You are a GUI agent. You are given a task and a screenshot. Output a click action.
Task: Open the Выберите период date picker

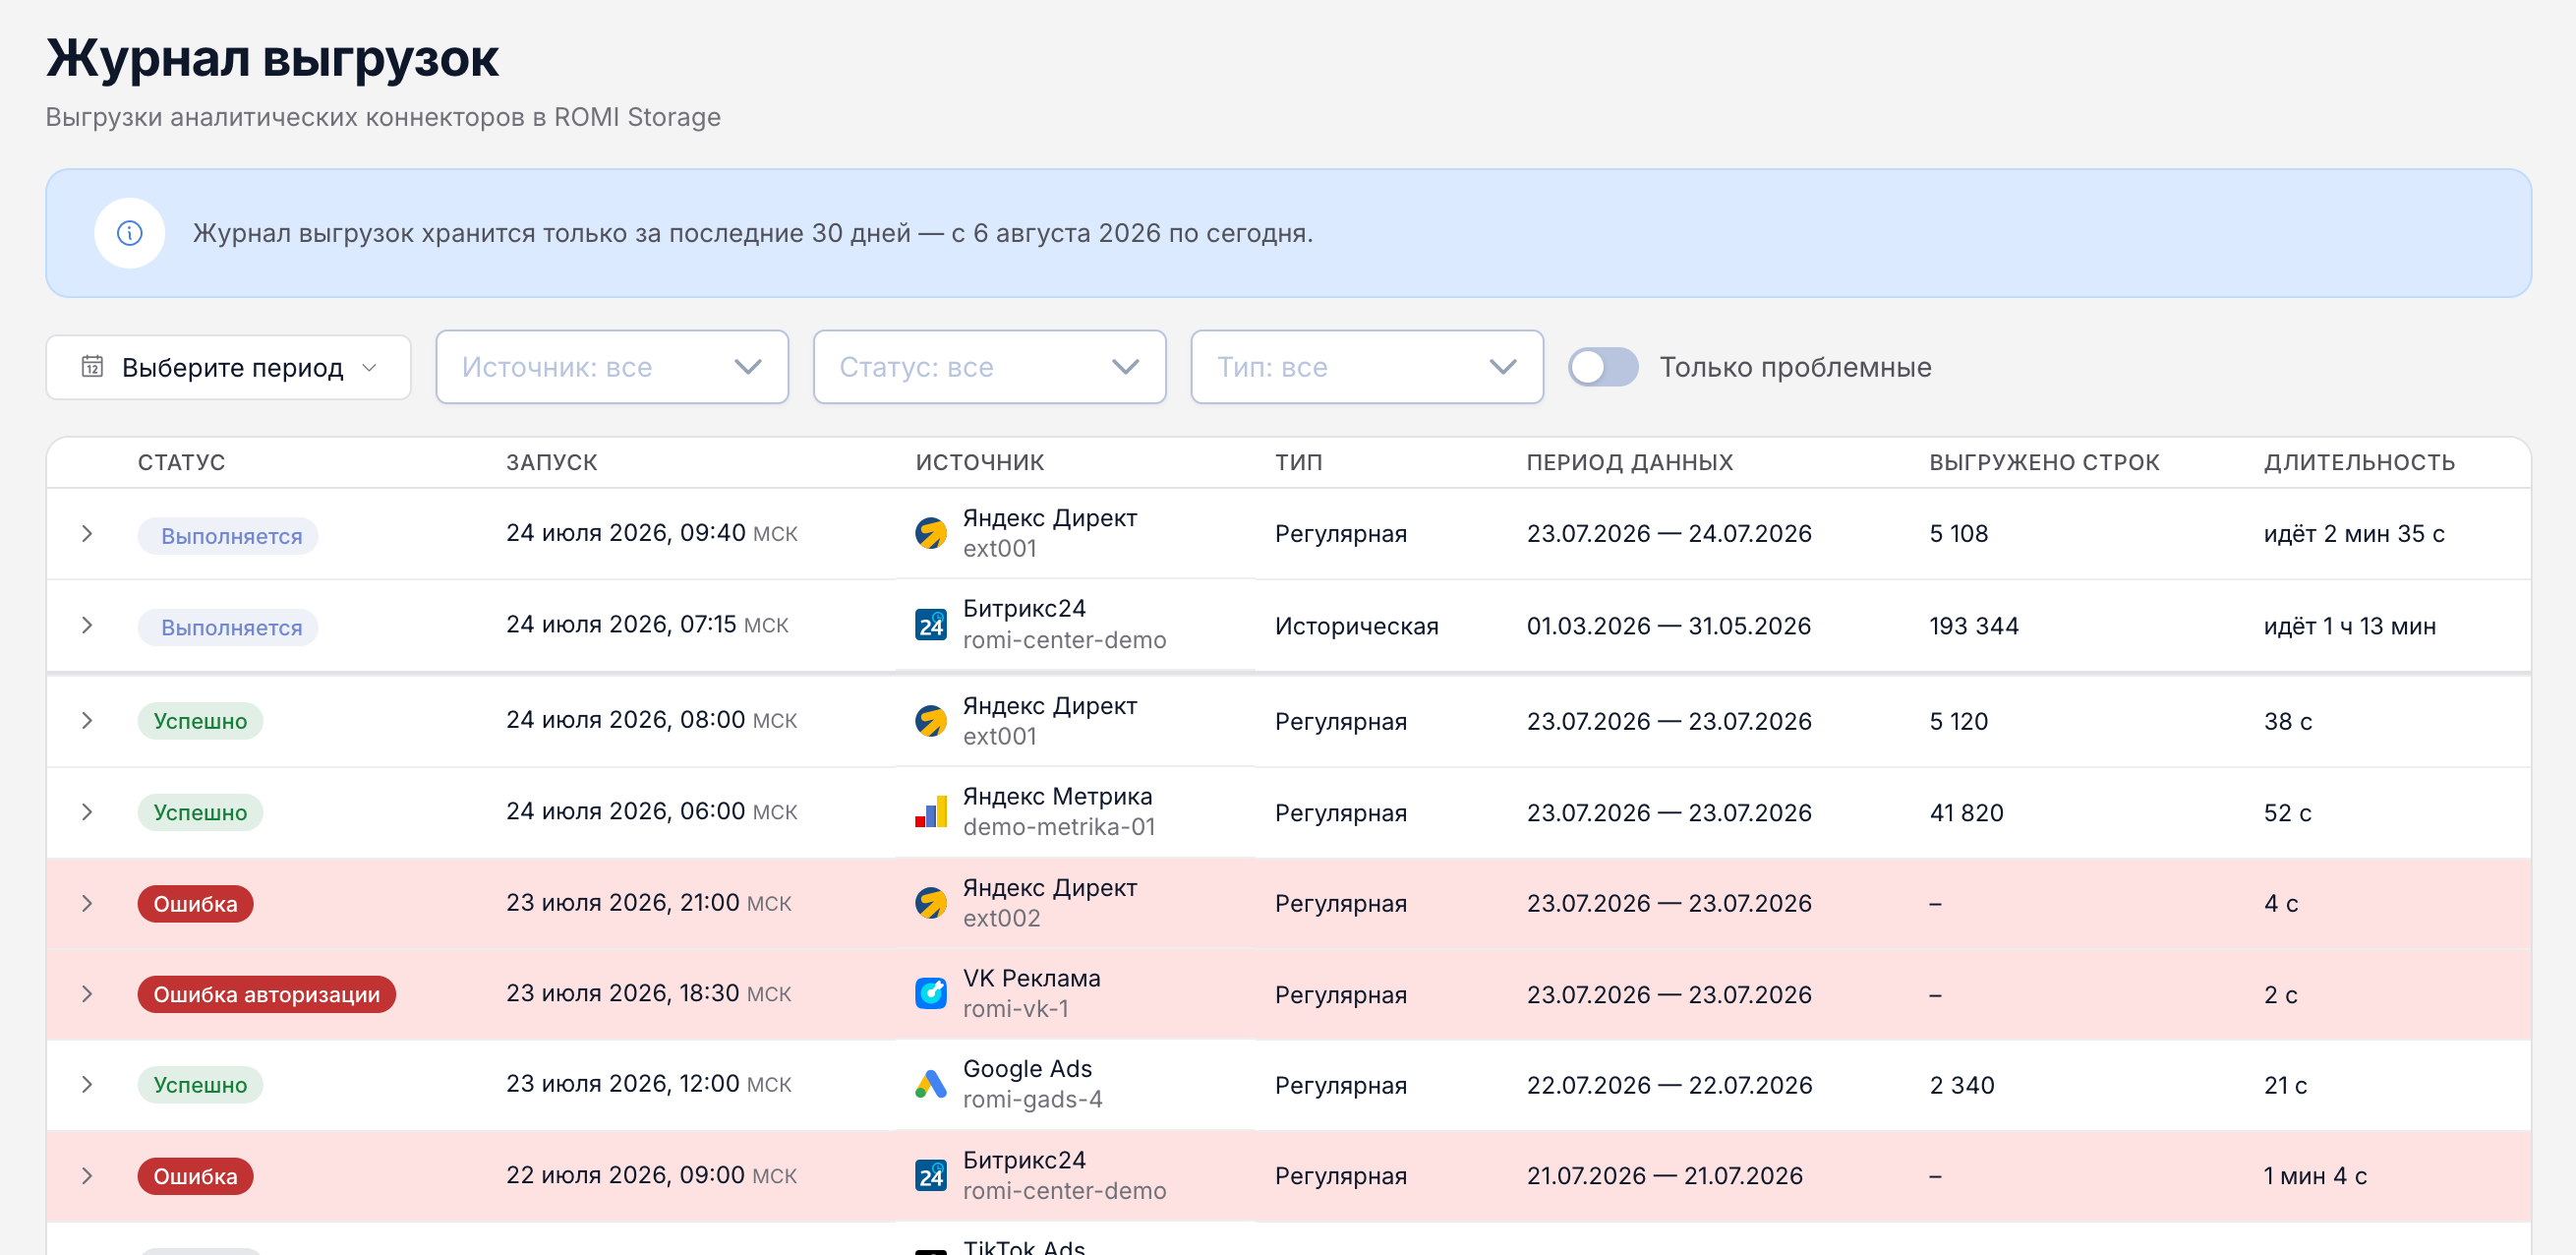tap(228, 367)
